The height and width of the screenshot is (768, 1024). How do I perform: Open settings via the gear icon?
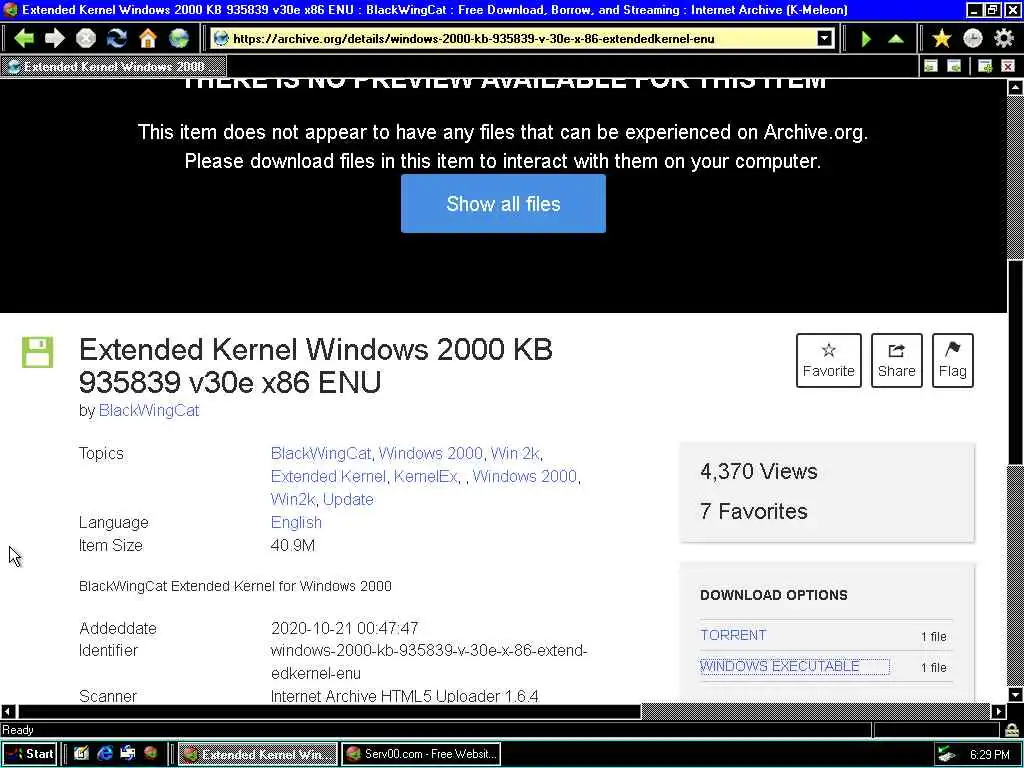coord(1004,39)
